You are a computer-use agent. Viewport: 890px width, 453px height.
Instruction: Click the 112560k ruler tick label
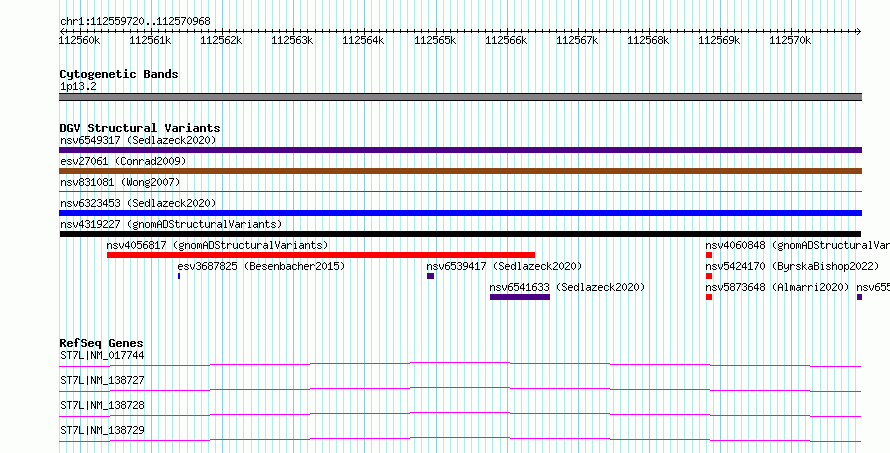(x=81, y=40)
